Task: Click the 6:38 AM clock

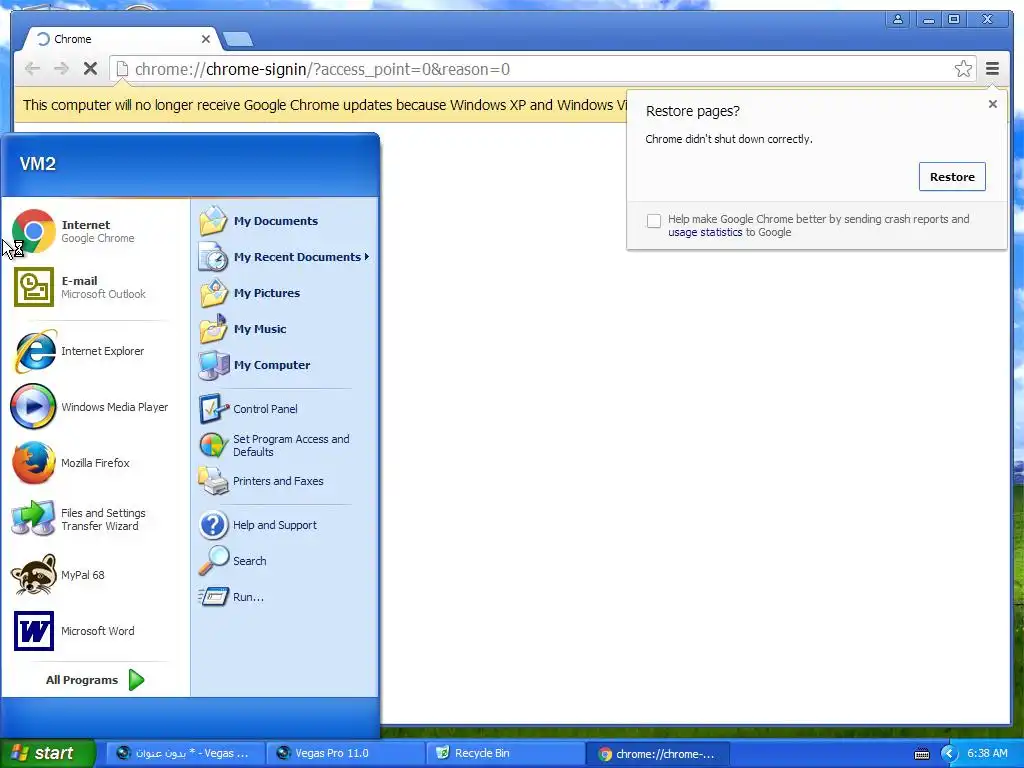Action: [987, 754]
